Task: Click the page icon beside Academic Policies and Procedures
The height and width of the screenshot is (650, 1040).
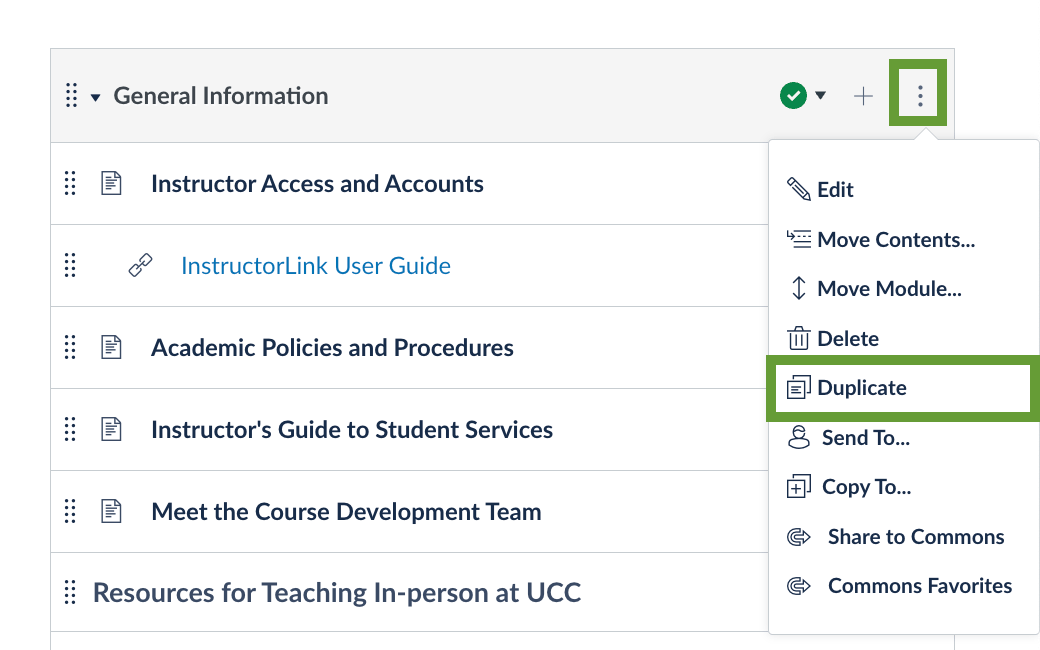Action: (x=112, y=348)
